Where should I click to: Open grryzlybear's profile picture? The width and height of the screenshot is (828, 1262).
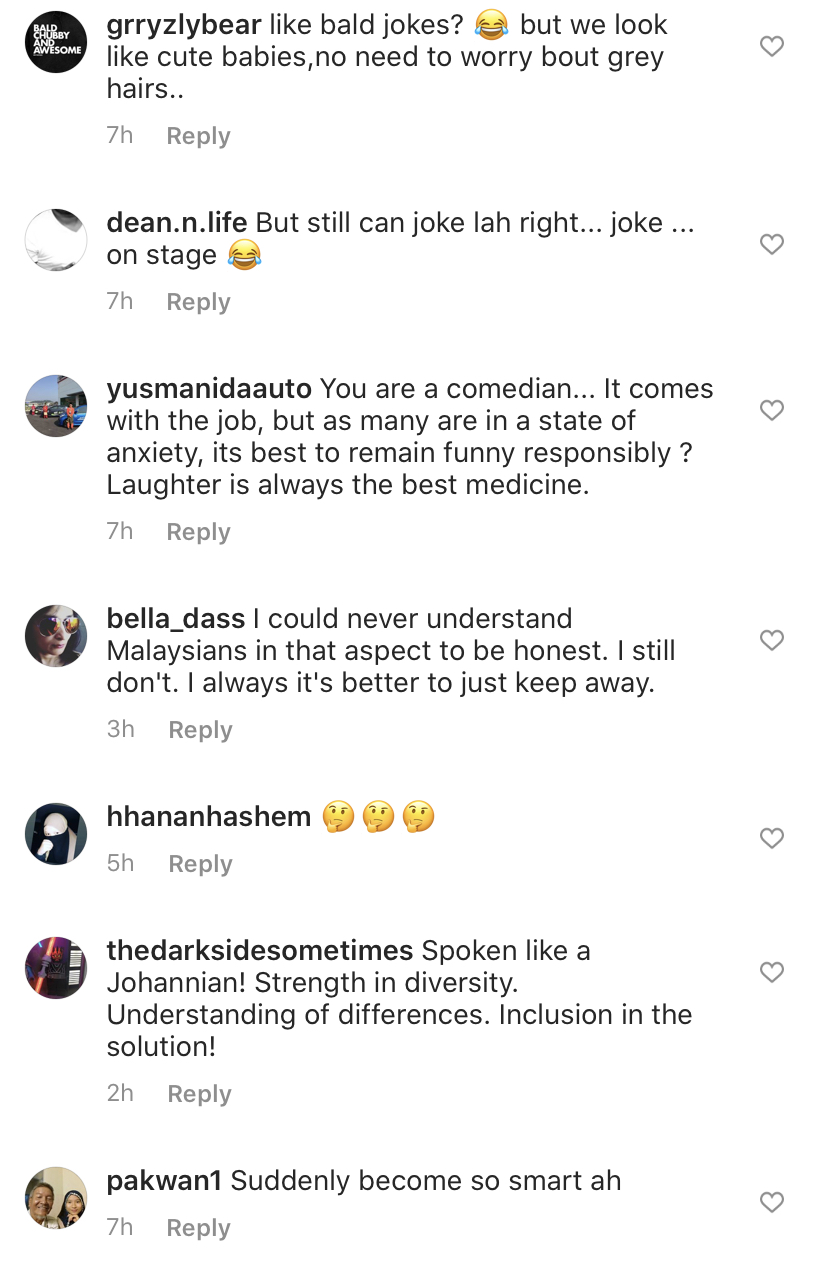pos(56,42)
